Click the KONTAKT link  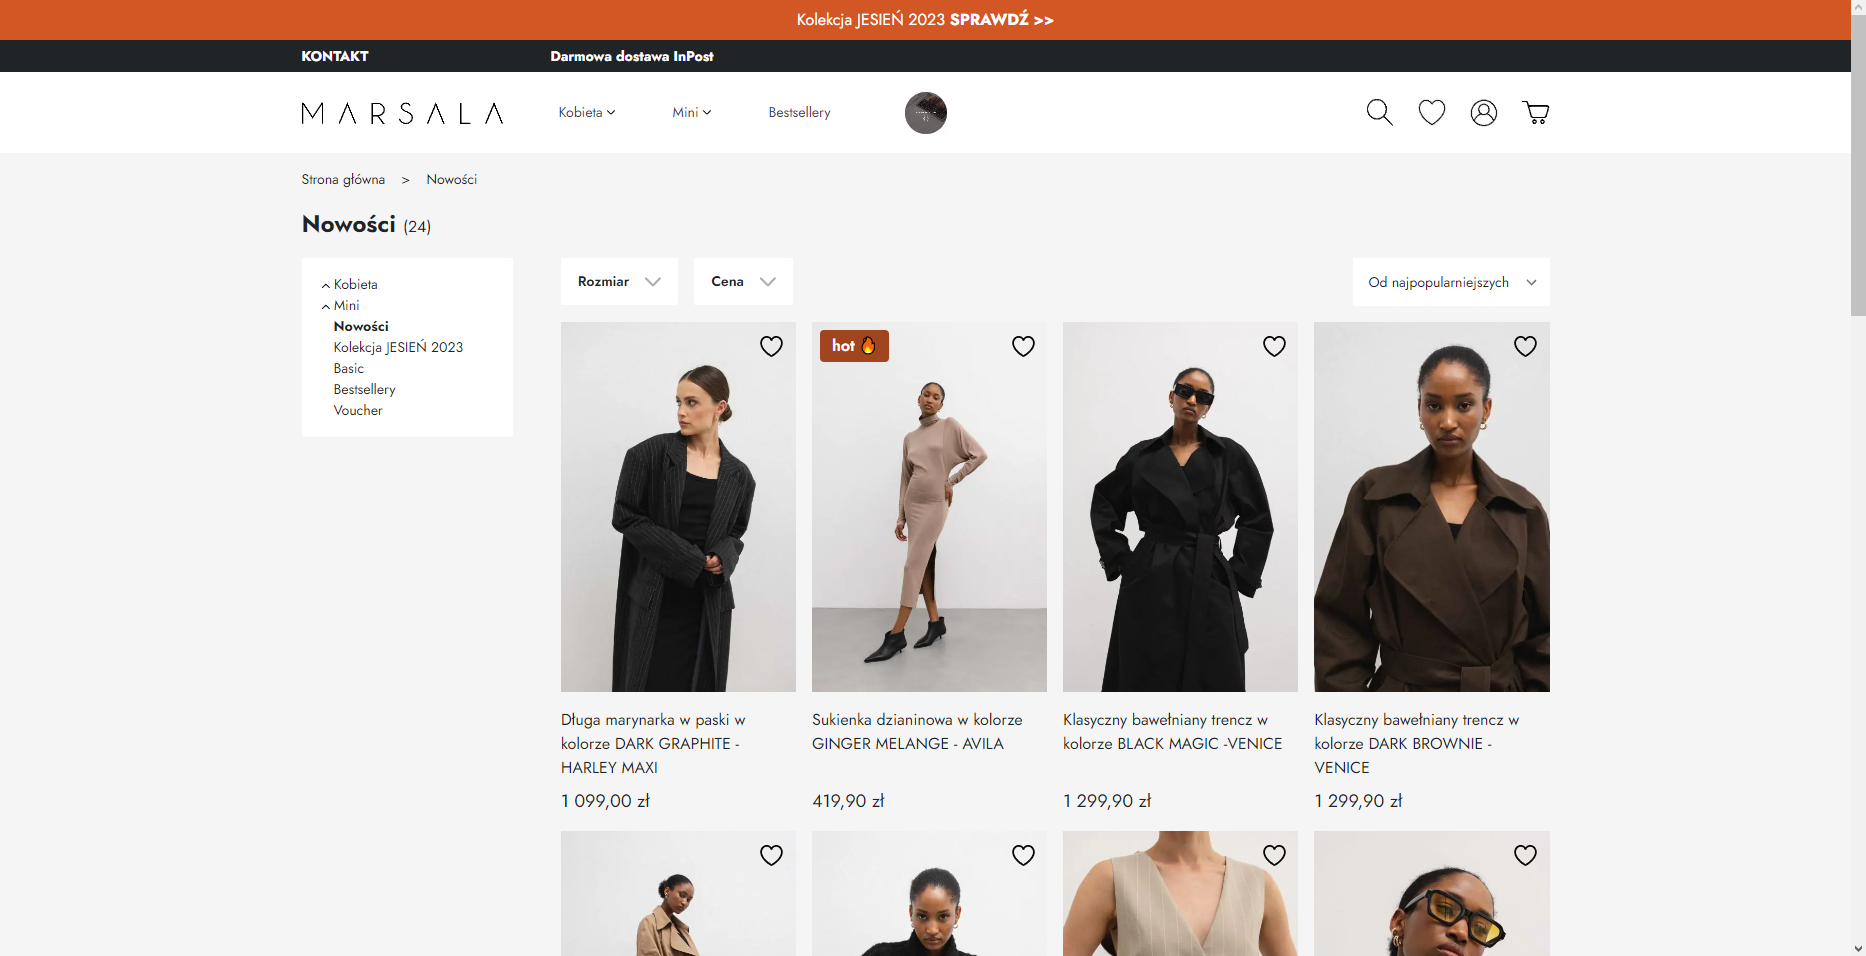[335, 56]
